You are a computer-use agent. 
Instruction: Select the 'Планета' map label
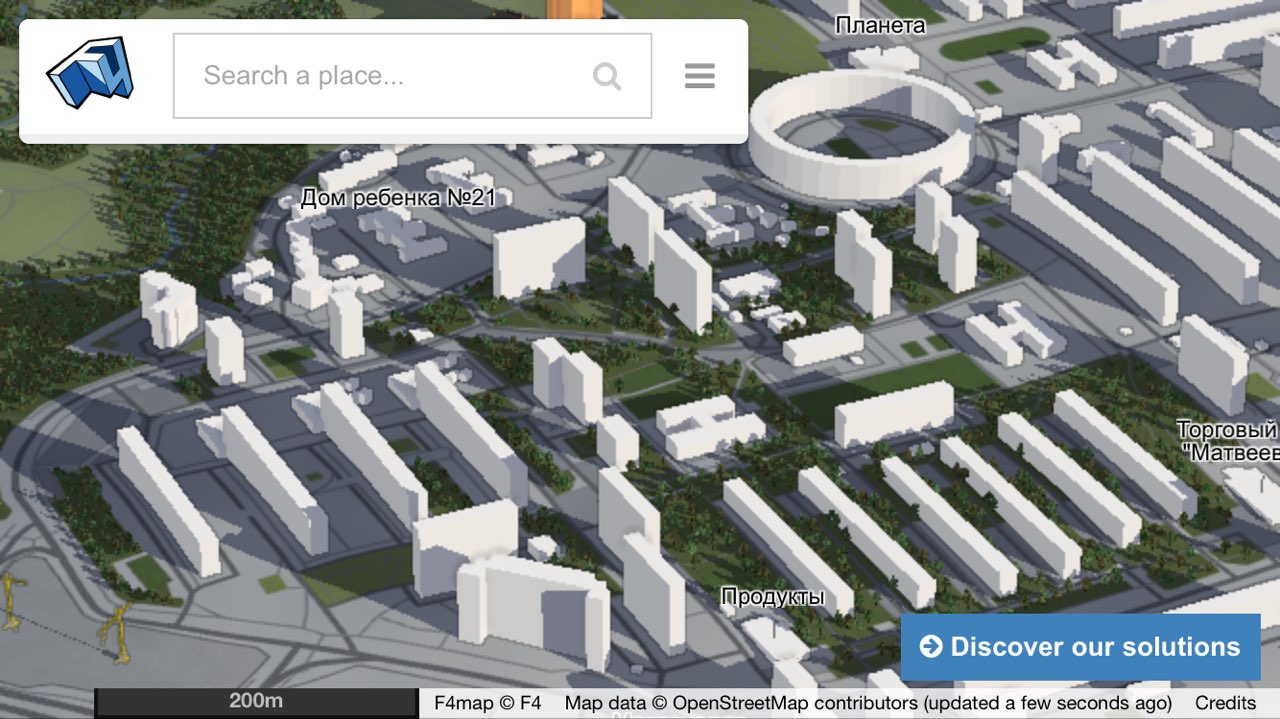click(880, 26)
